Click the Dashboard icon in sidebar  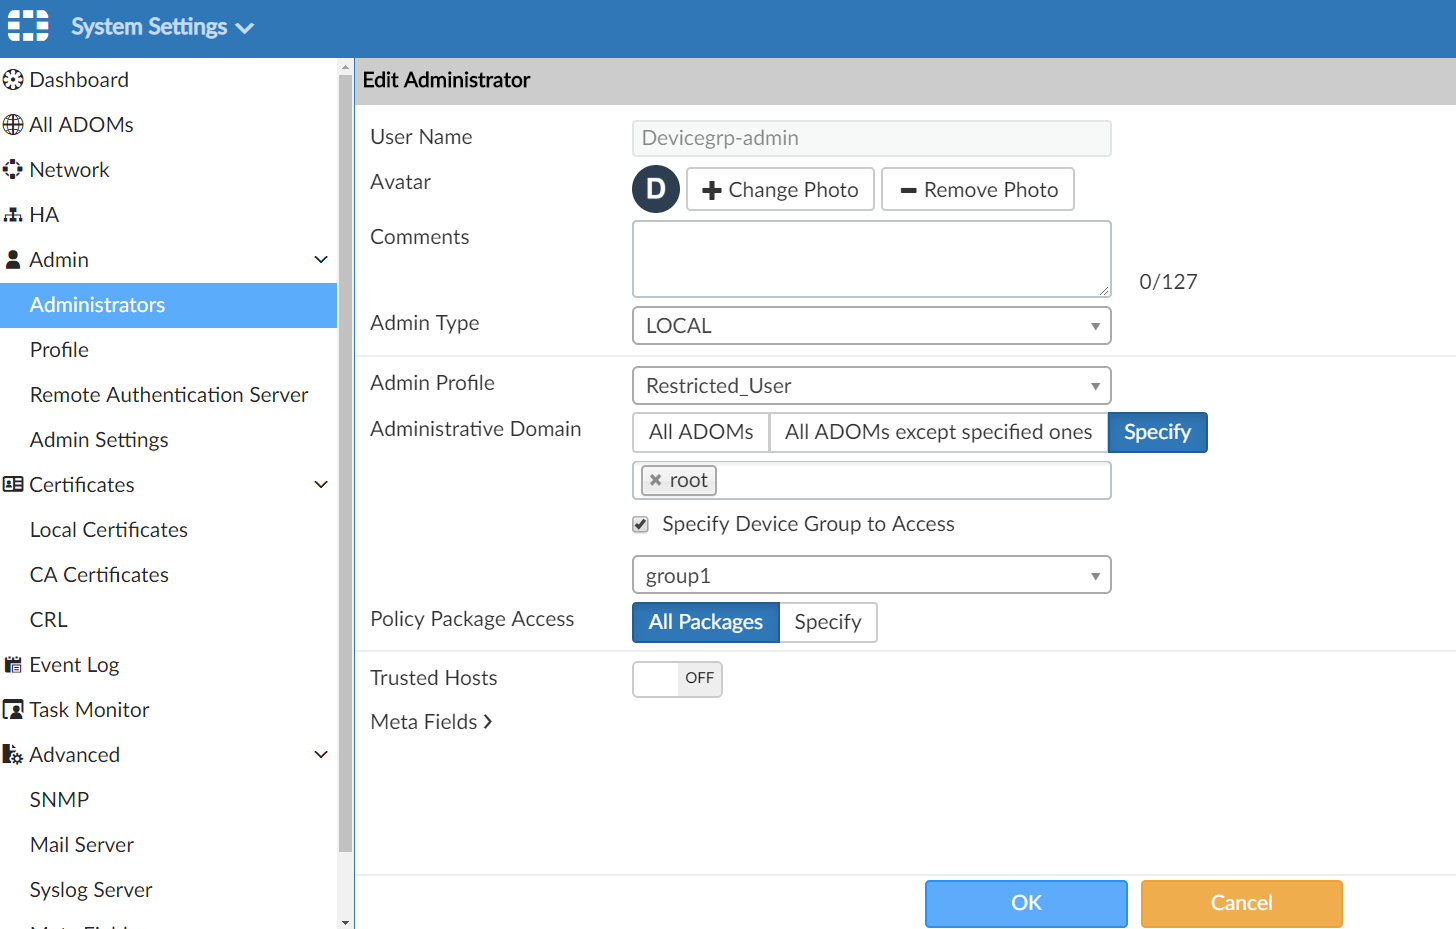pos(13,80)
